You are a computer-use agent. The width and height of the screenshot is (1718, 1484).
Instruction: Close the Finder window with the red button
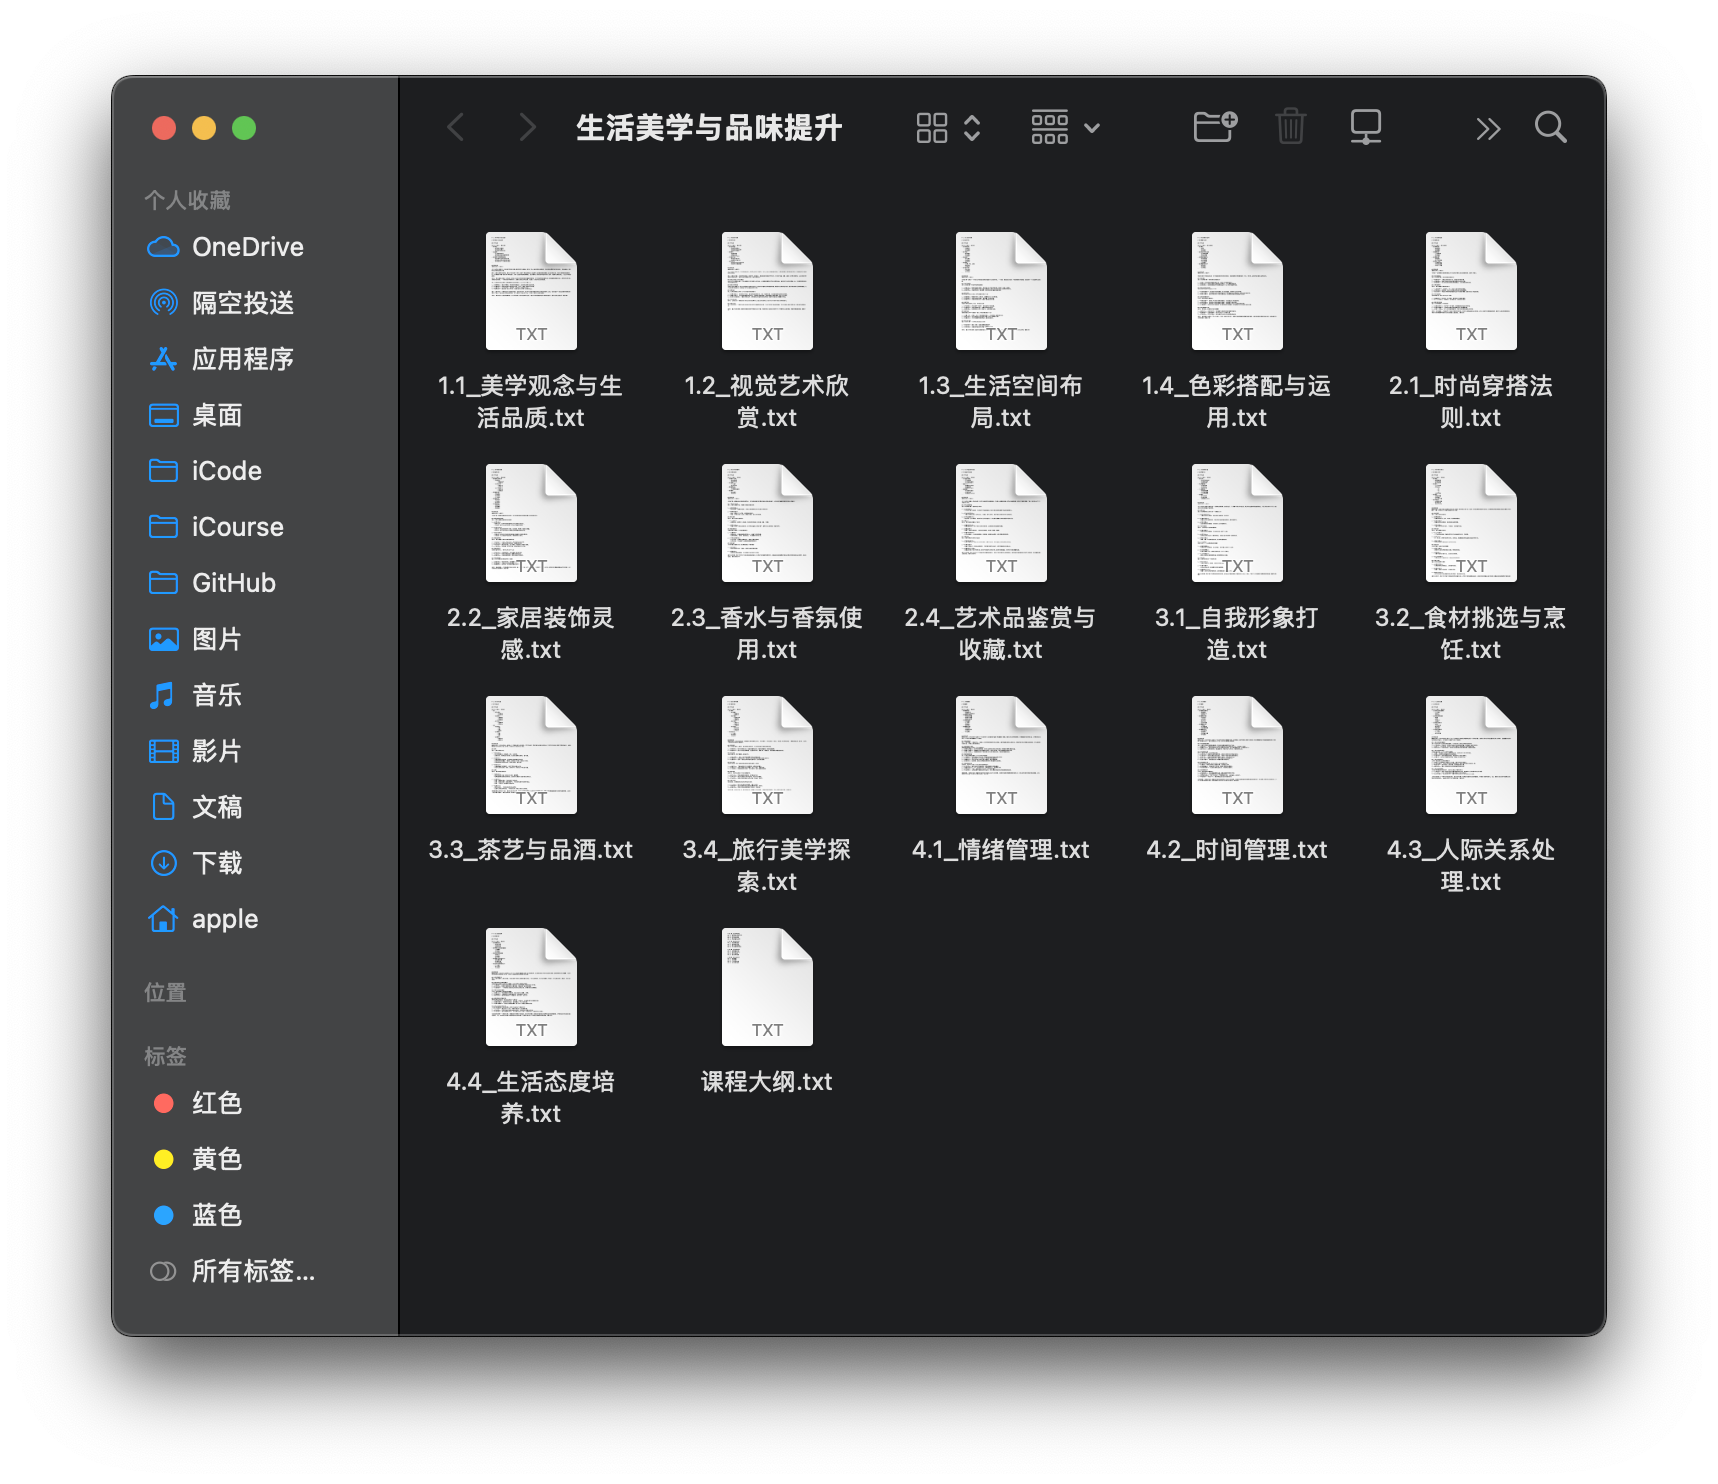tap(164, 128)
